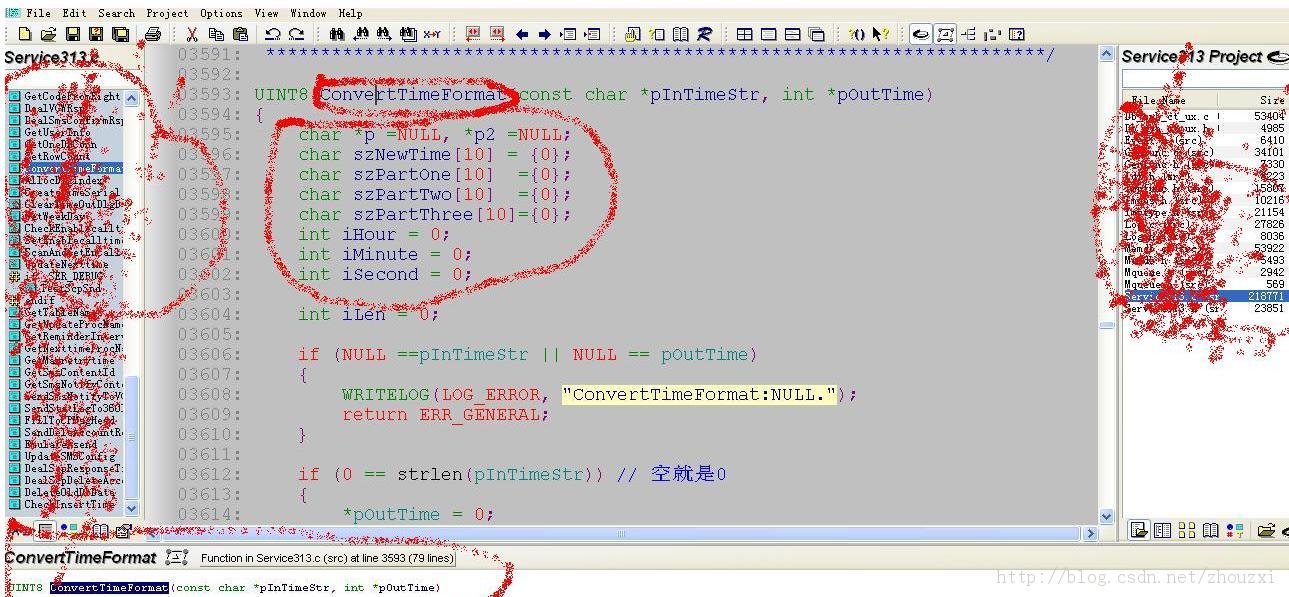Screen dimensions: 1289x597
Task: Click the blue R relation icon
Action: pos(704,34)
